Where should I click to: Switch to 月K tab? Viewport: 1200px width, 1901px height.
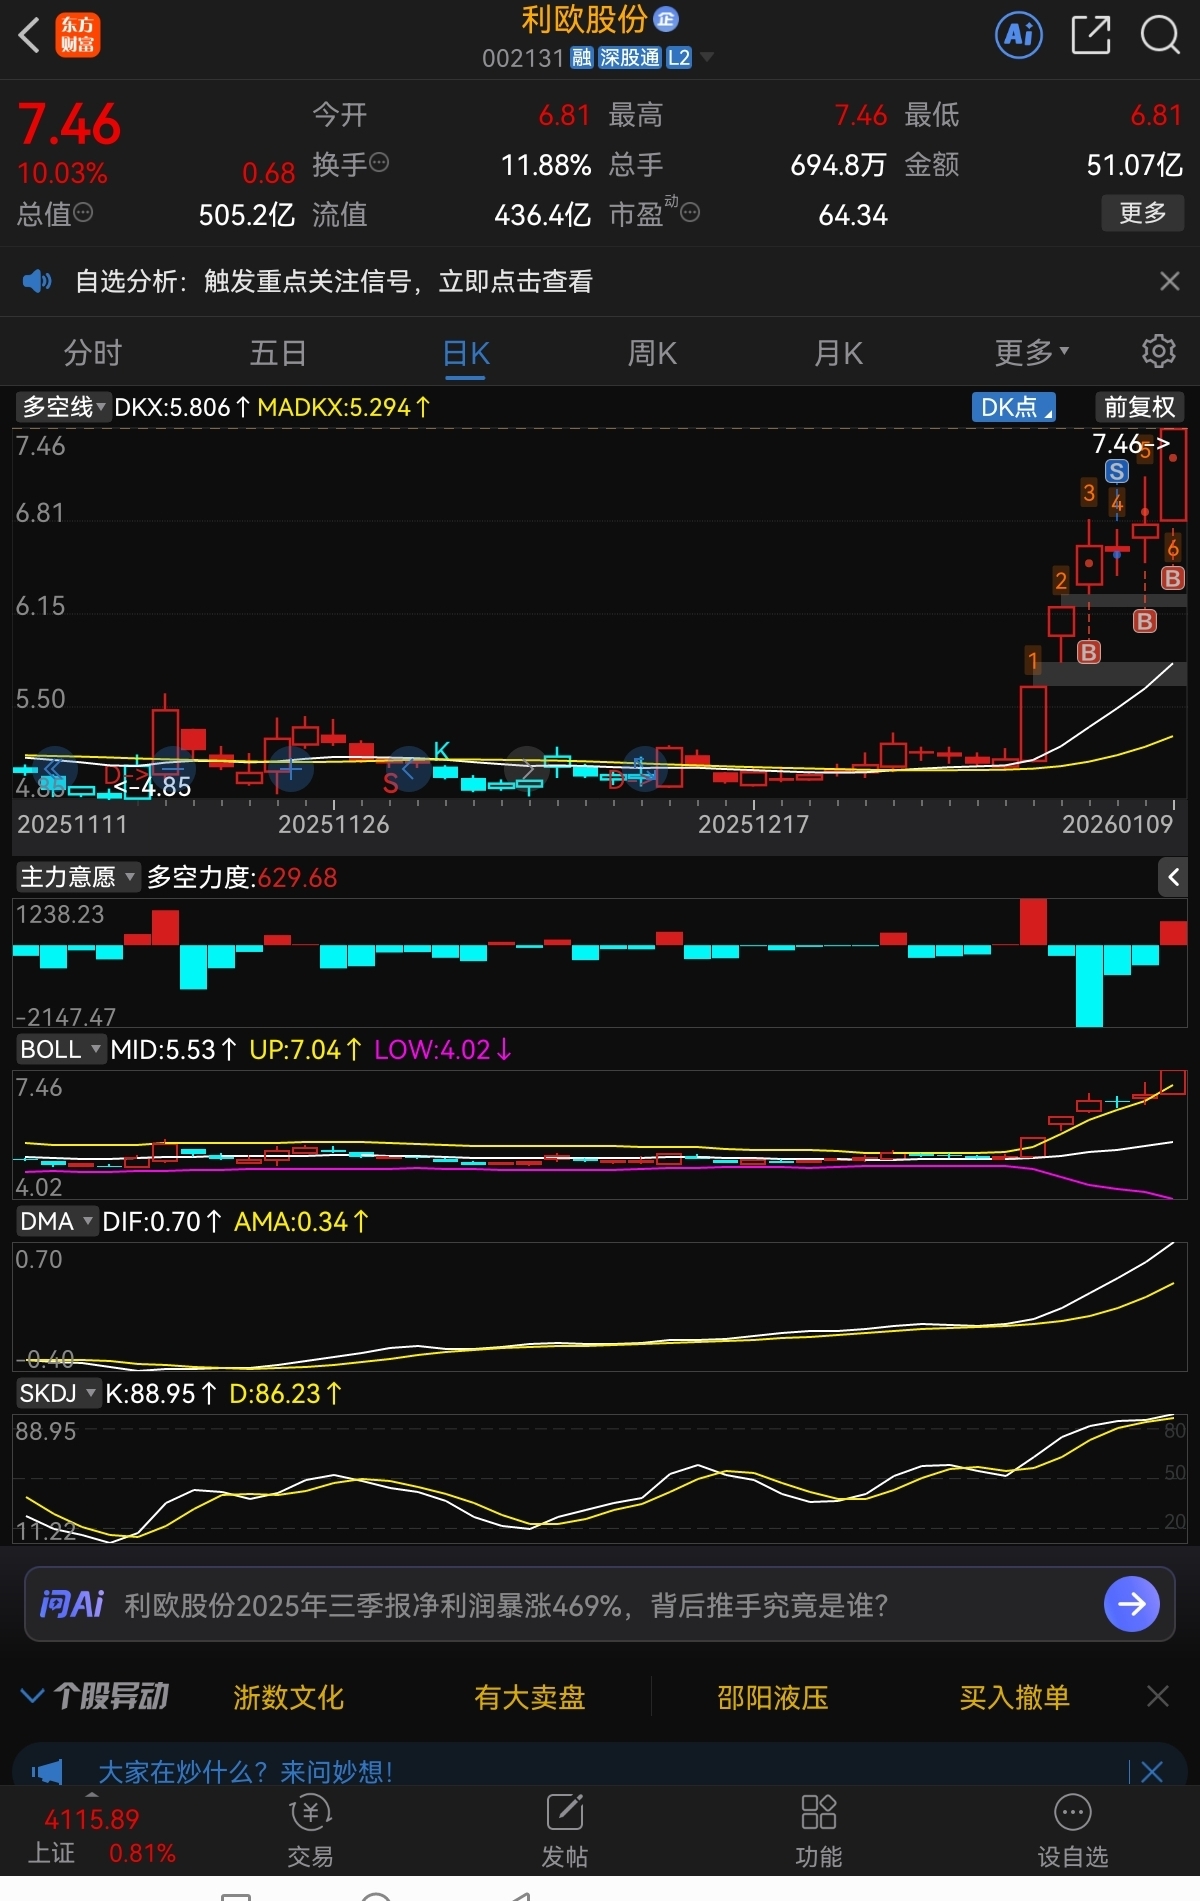click(x=838, y=353)
